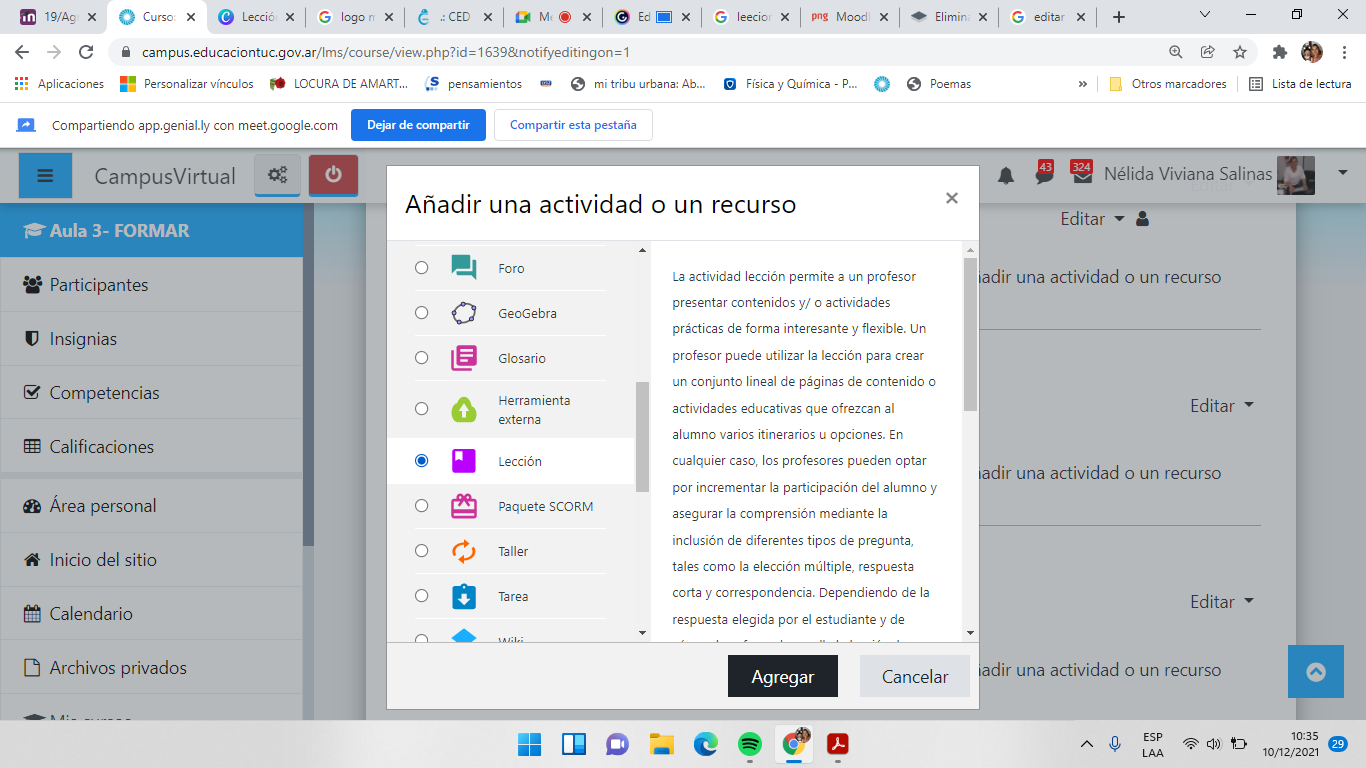Image resolution: width=1366 pixels, height=768 pixels.
Task: Select the Paquete SCORM radio button
Action: tap(421, 506)
